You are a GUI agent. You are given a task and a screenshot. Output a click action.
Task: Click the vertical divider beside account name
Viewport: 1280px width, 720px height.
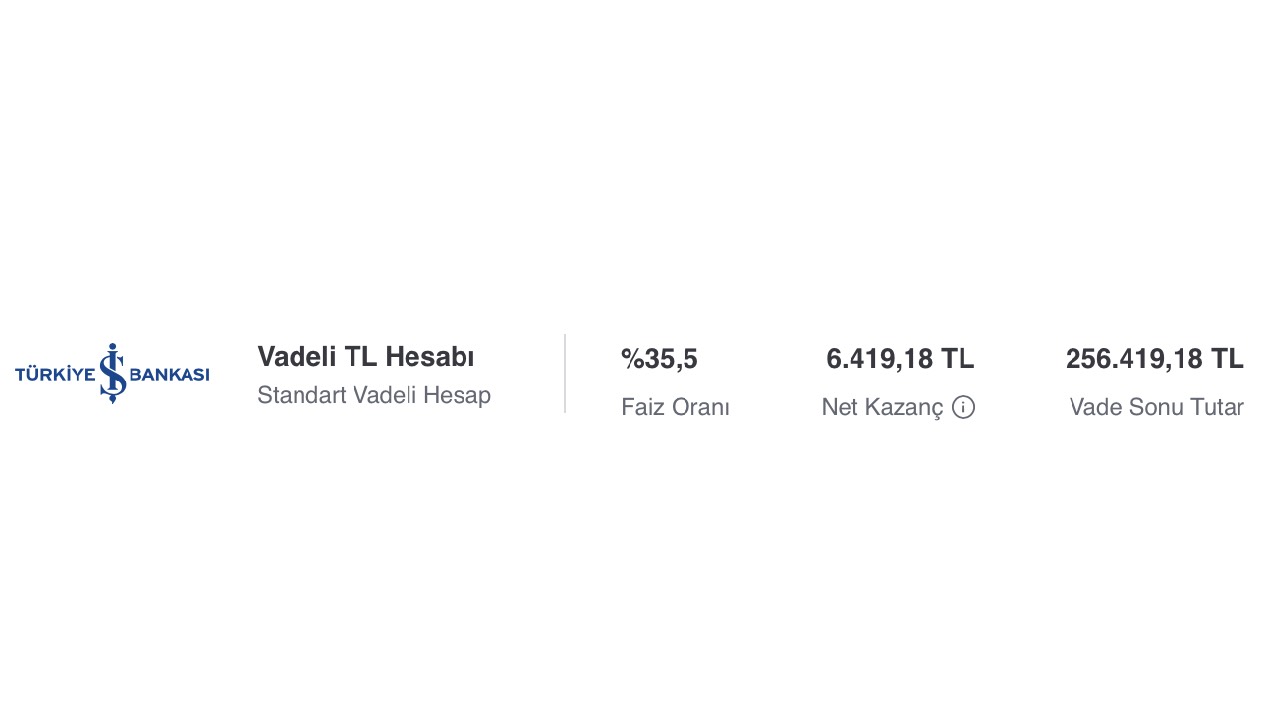pos(565,373)
